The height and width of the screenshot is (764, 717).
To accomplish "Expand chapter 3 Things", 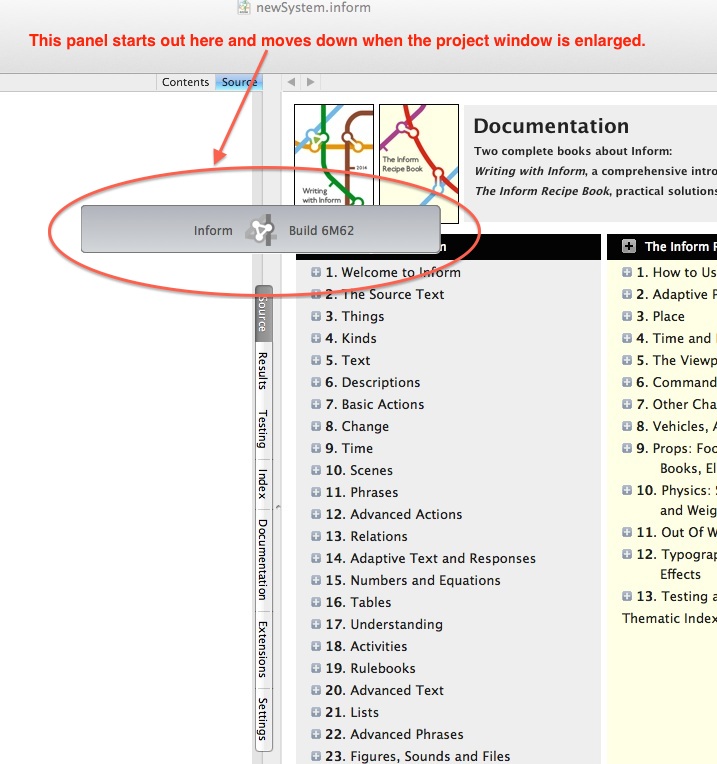I will point(316,316).
